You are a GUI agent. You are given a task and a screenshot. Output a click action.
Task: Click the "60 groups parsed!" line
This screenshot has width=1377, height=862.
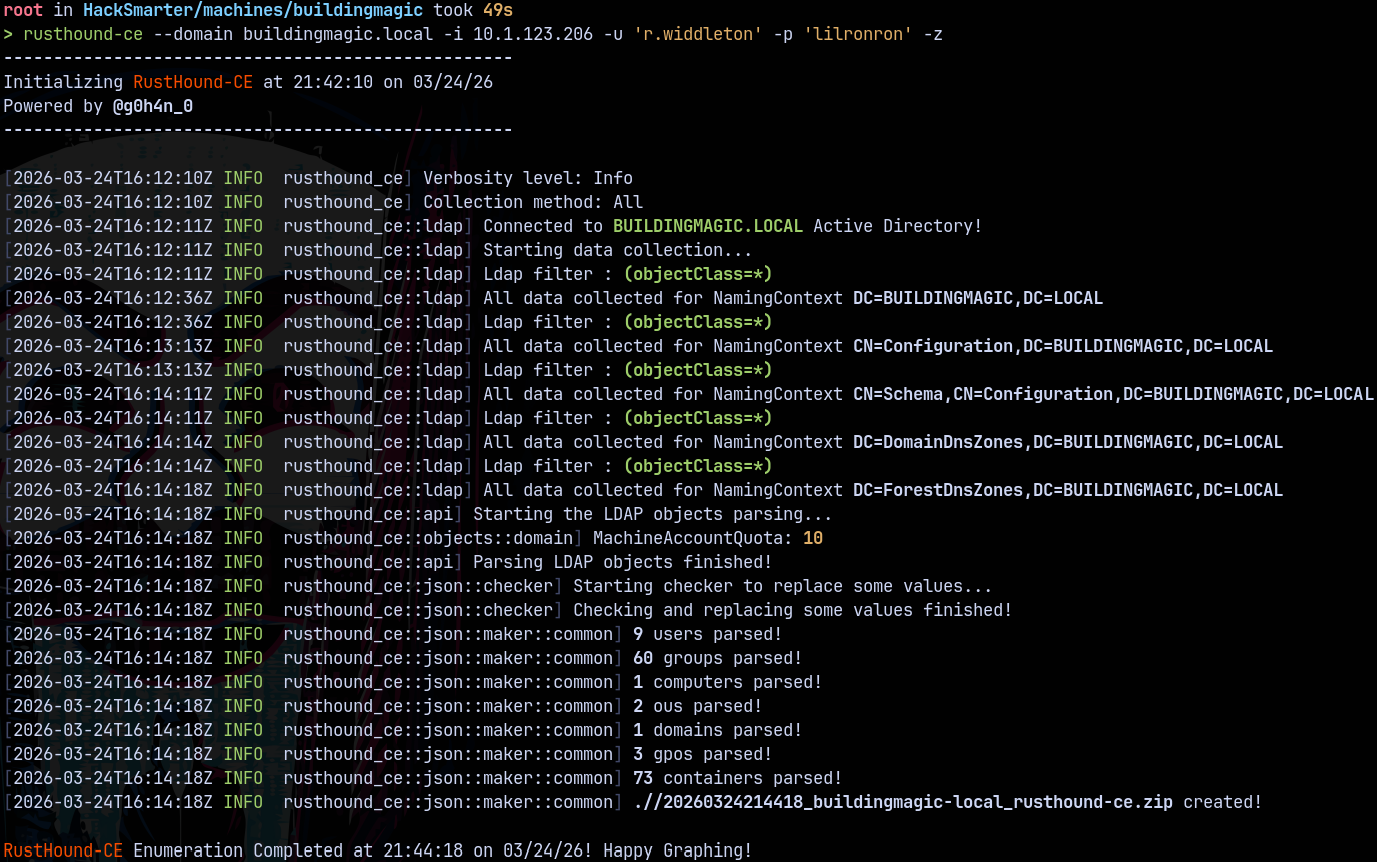point(717,658)
